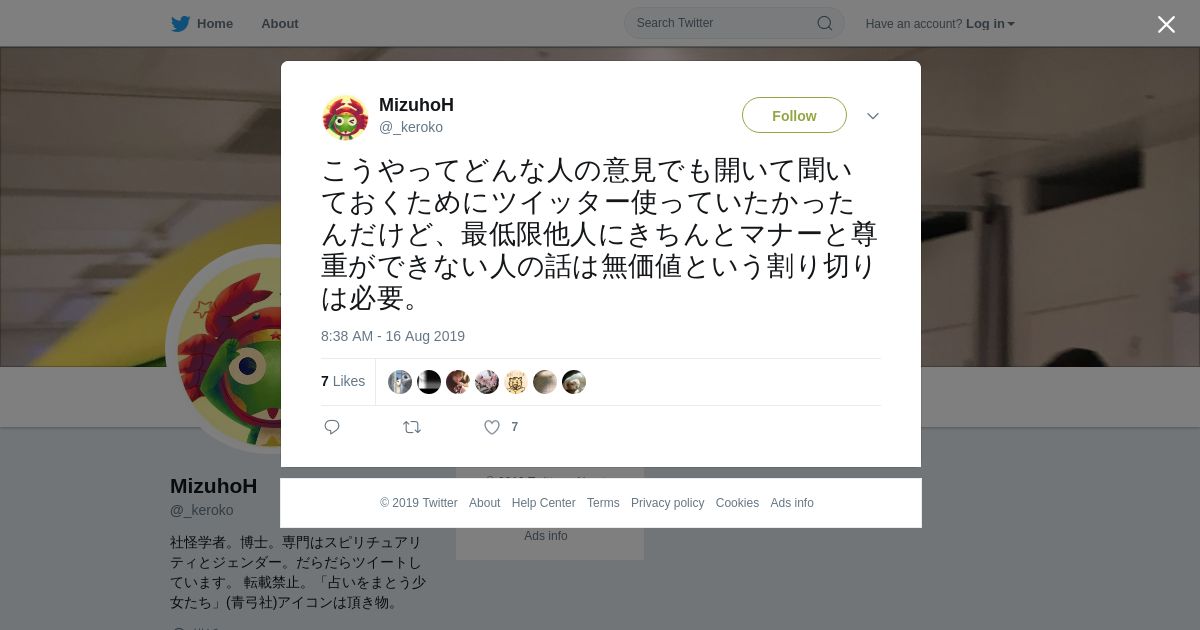
Task: Retweet using the retweet arrows icon
Action: click(412, 427)
